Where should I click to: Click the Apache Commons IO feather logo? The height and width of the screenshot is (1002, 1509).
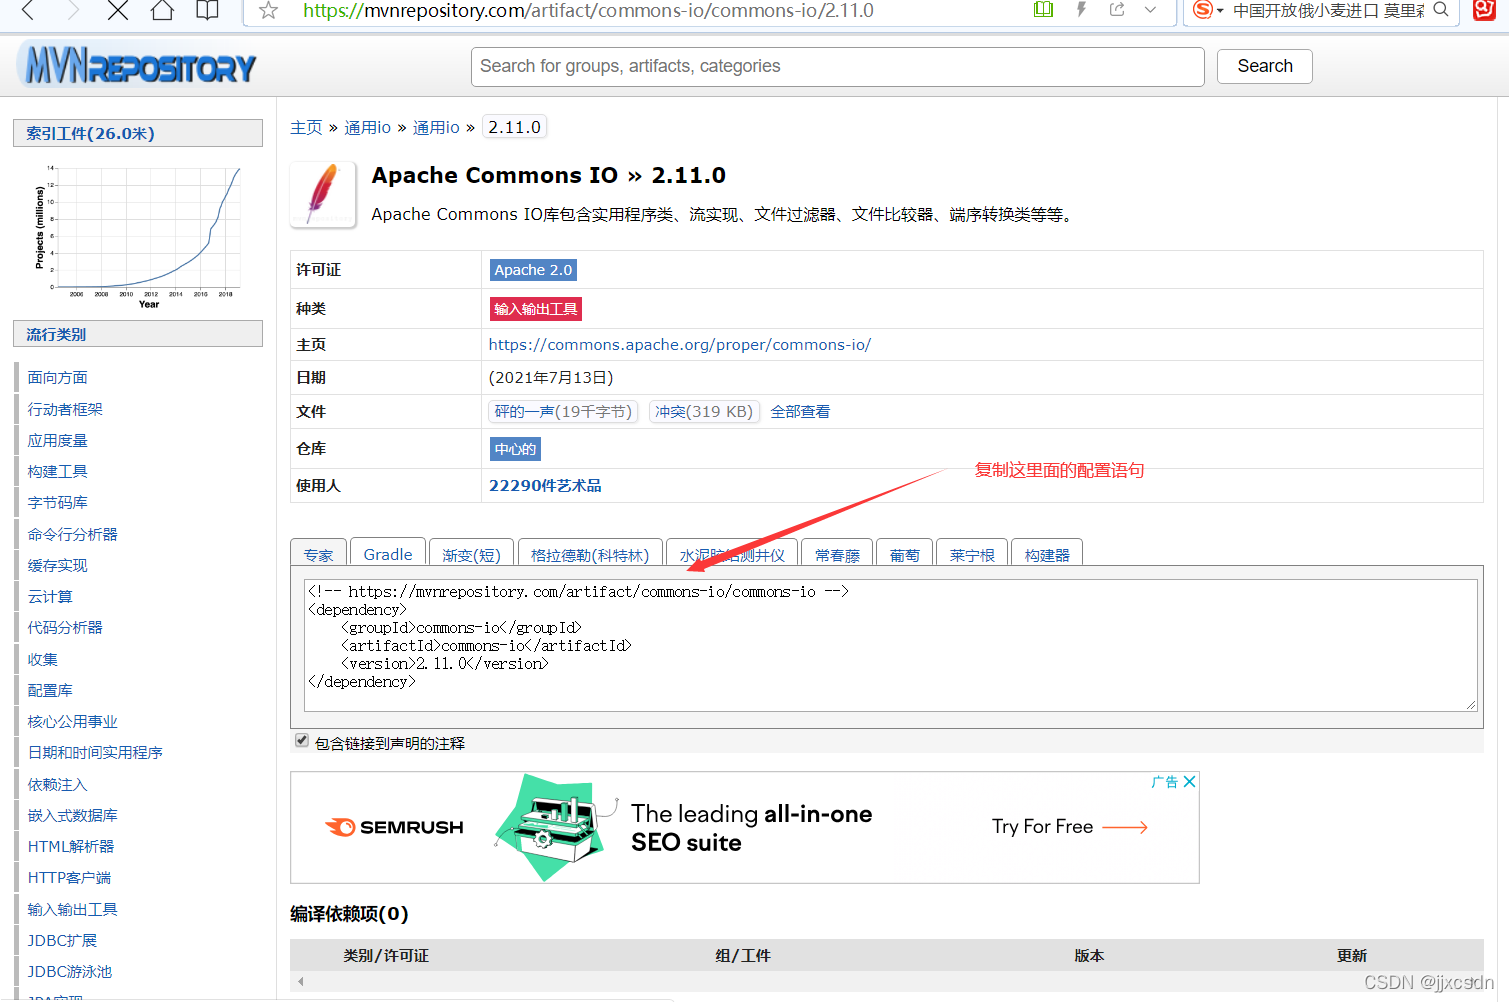coord(323,195)
